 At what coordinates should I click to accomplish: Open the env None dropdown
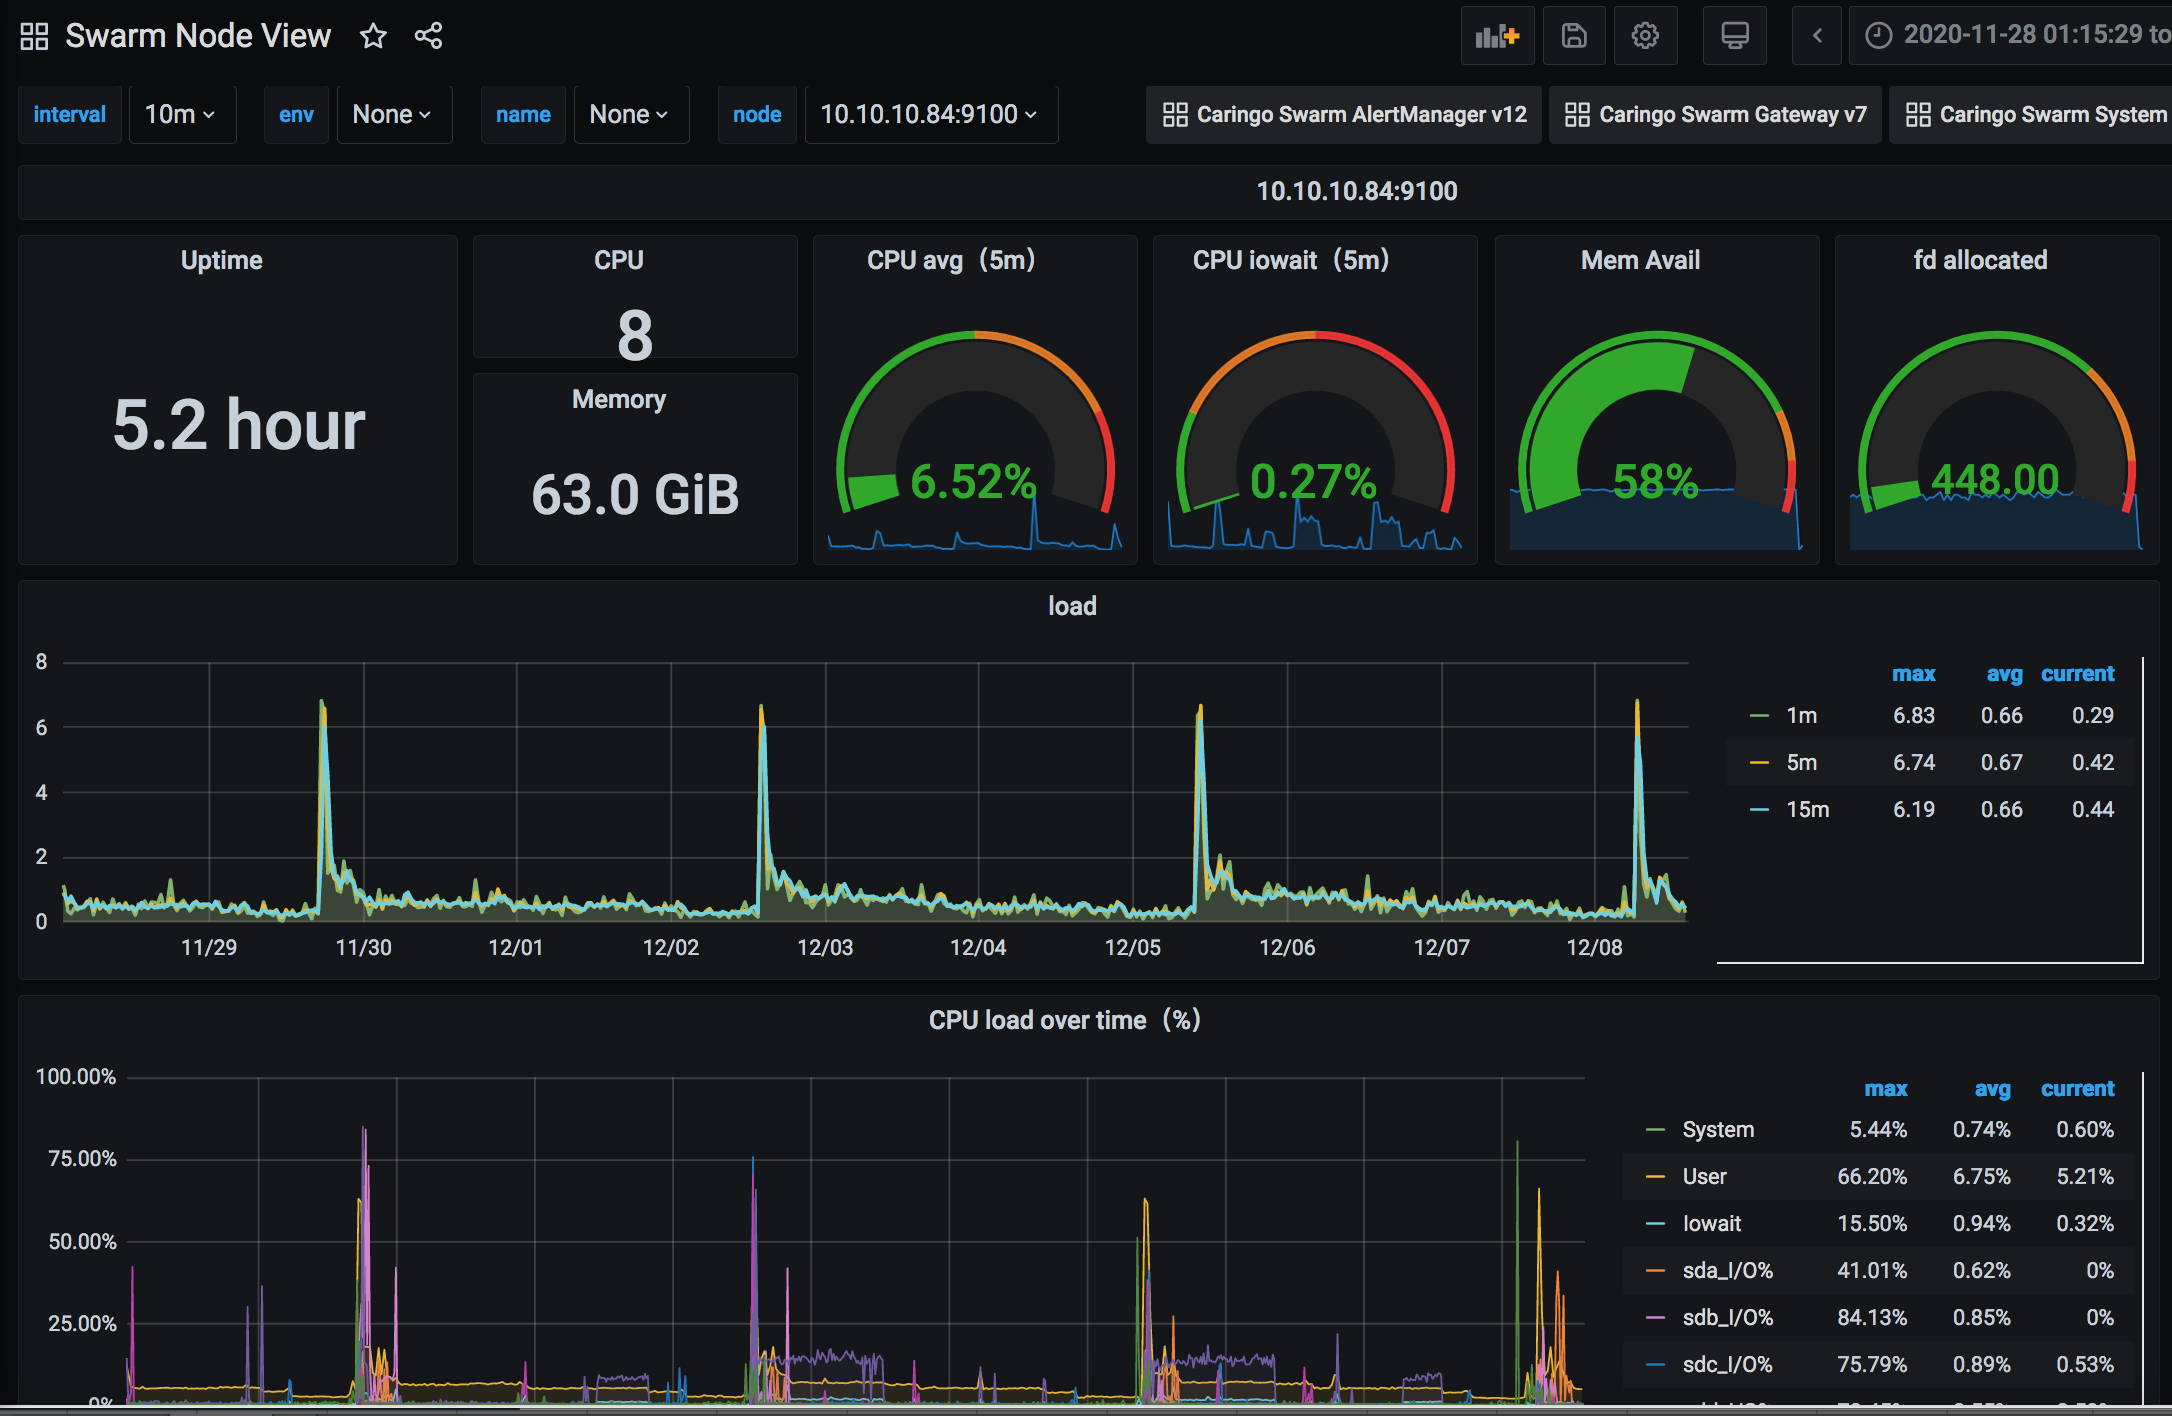tap(393, 115)
